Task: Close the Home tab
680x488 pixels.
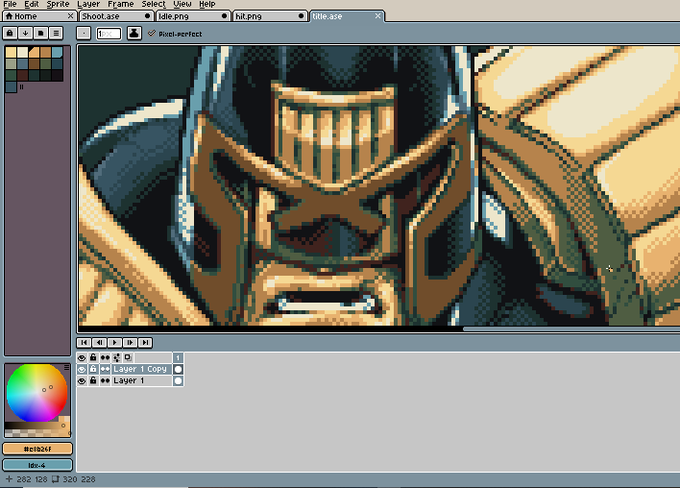Action: (x=70, y=16)
